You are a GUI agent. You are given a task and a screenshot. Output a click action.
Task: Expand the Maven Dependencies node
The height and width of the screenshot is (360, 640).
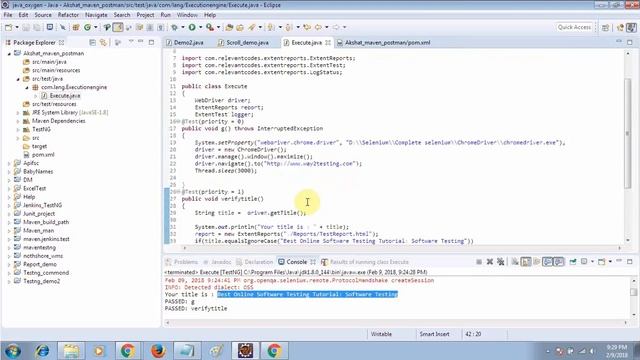pyautogui.click(x=18, y=121)
